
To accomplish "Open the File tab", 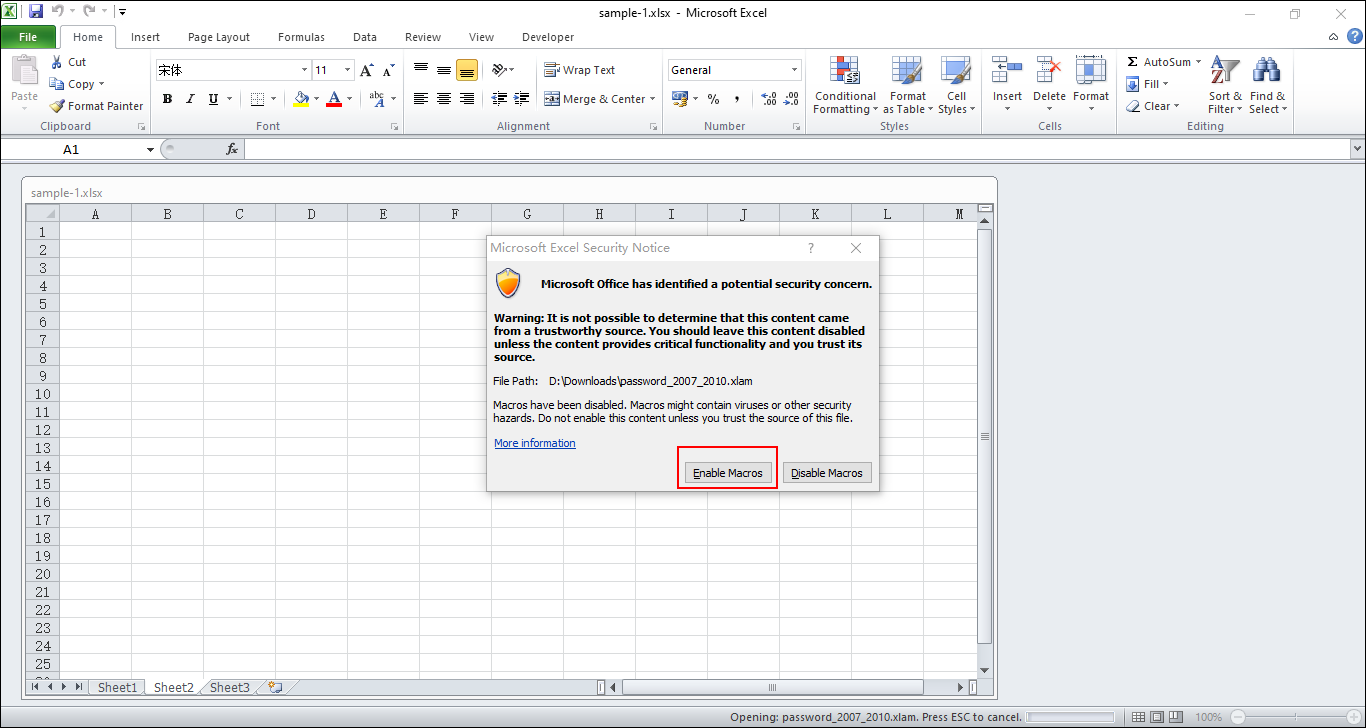I will point(28,37).
